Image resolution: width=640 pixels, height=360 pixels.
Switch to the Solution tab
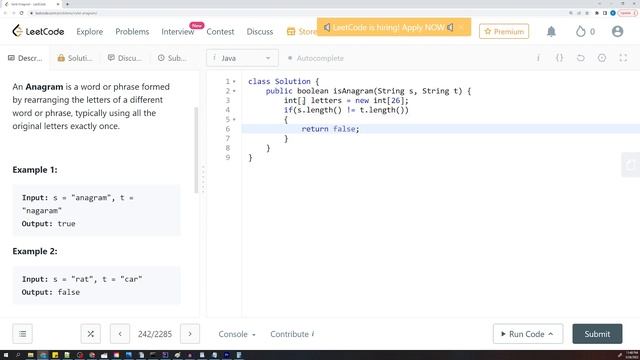point(75,58)
